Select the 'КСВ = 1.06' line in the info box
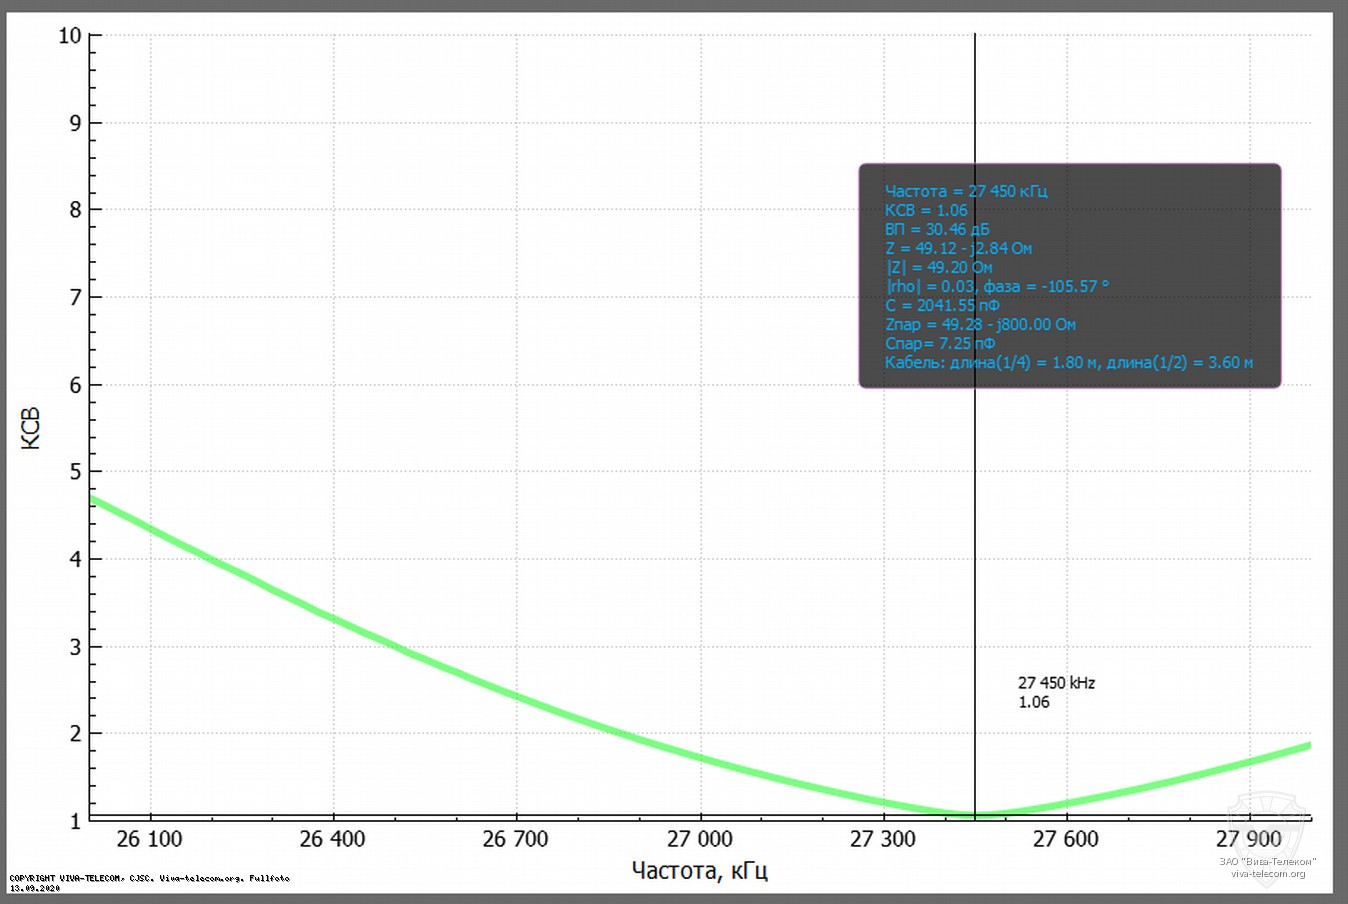The height and width of the screenshot is (904, 1348). [x=926, y=210]
